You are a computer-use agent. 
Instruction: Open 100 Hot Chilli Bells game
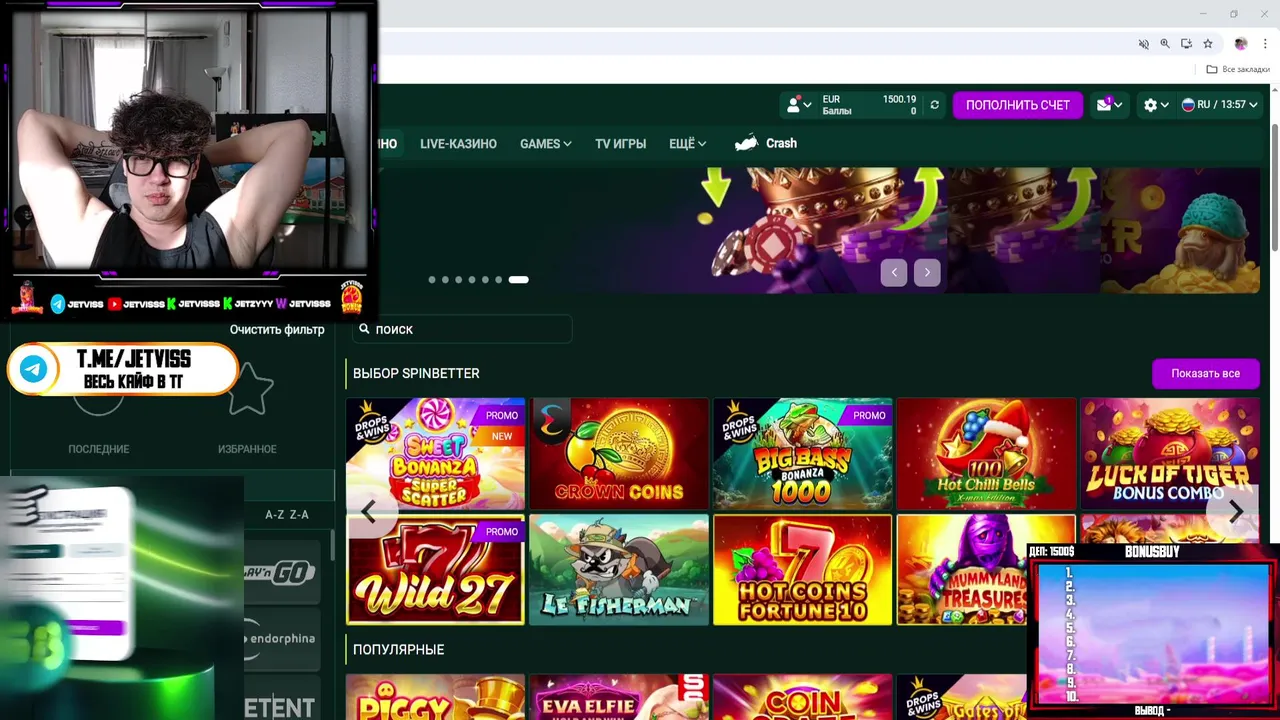pyautogui.click(x=986, y=454)
